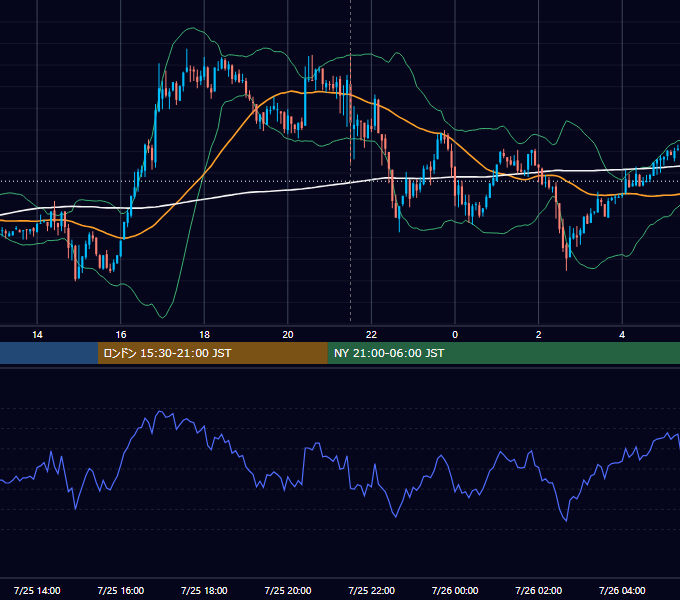Click hour label 2 on upper axis
This screenshot has height=600, width=680.
539,335
